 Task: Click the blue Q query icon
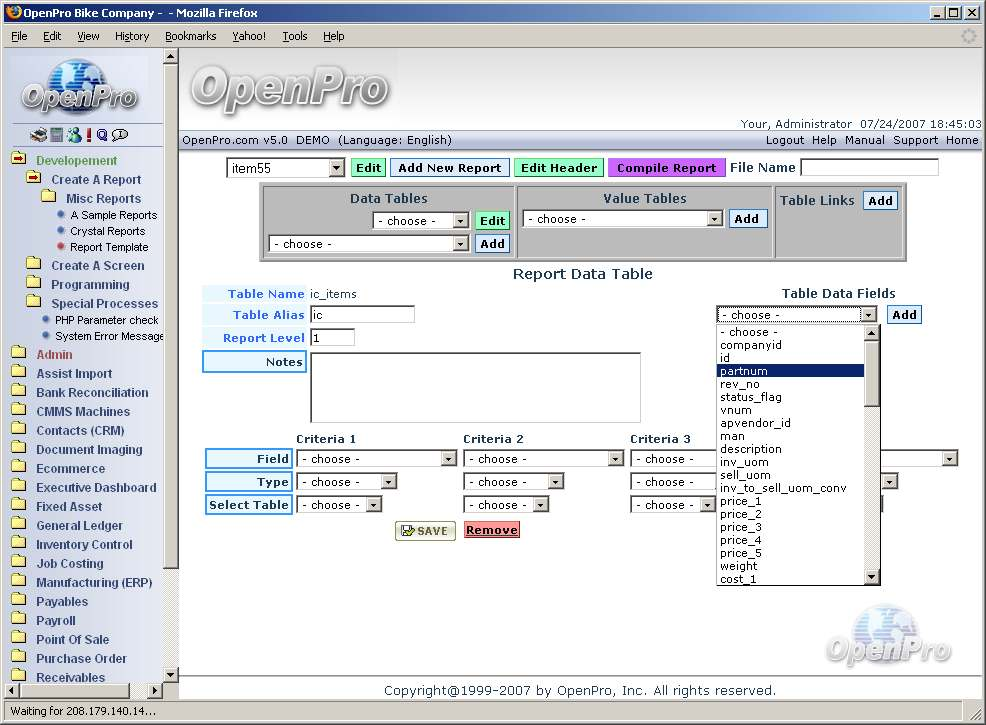102,135
